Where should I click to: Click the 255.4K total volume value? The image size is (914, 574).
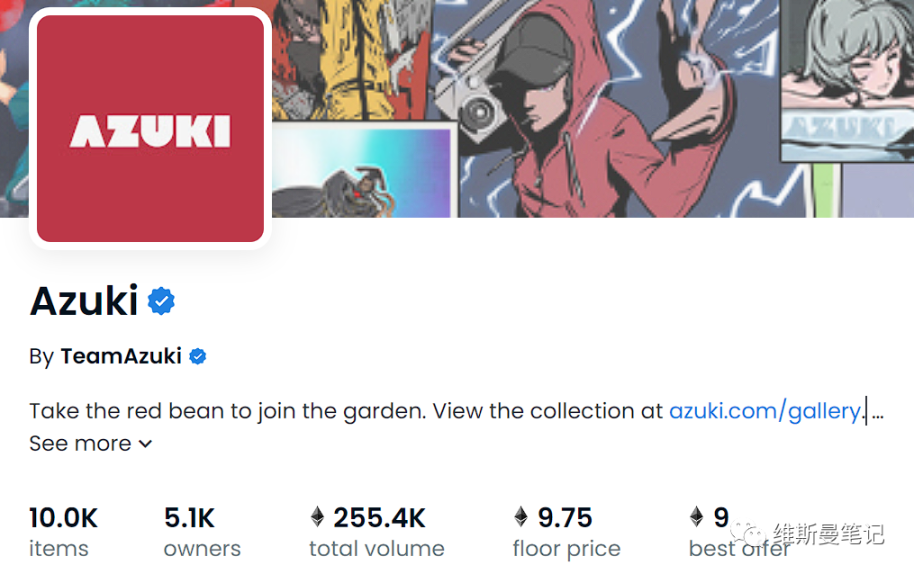[379, 517]
